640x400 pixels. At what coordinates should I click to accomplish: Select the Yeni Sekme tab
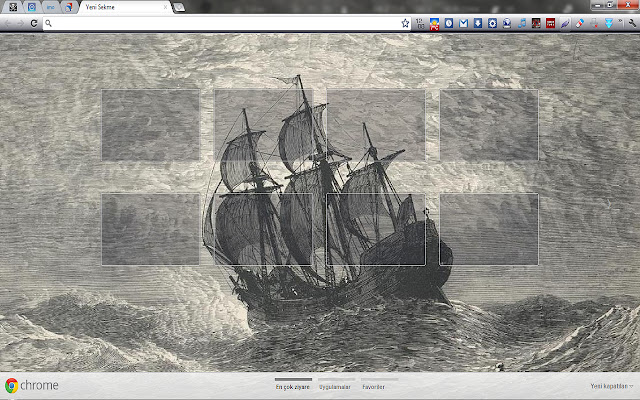click(x=122, y=7)
